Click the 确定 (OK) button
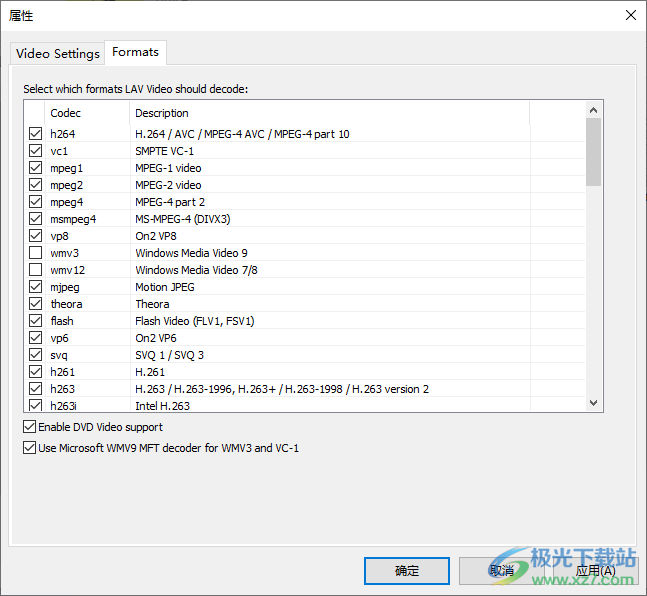Screen dimensions: 647x596 (x=407, y=571)
